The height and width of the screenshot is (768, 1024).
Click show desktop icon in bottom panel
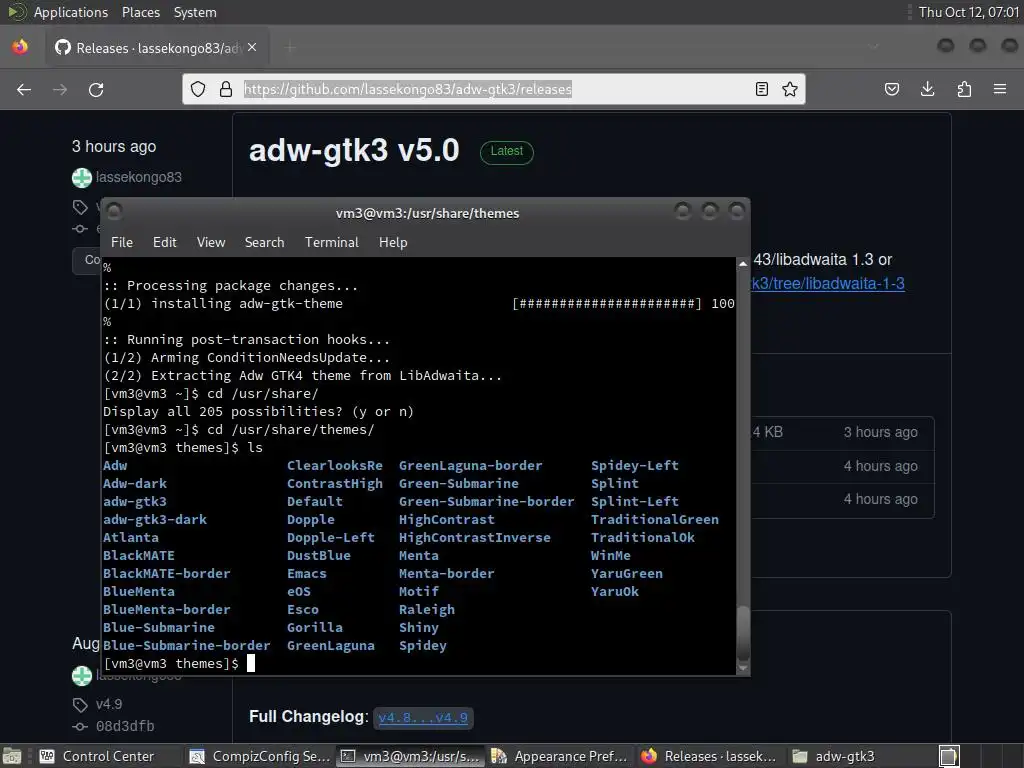pyautogui.click(x=12, y=756)
